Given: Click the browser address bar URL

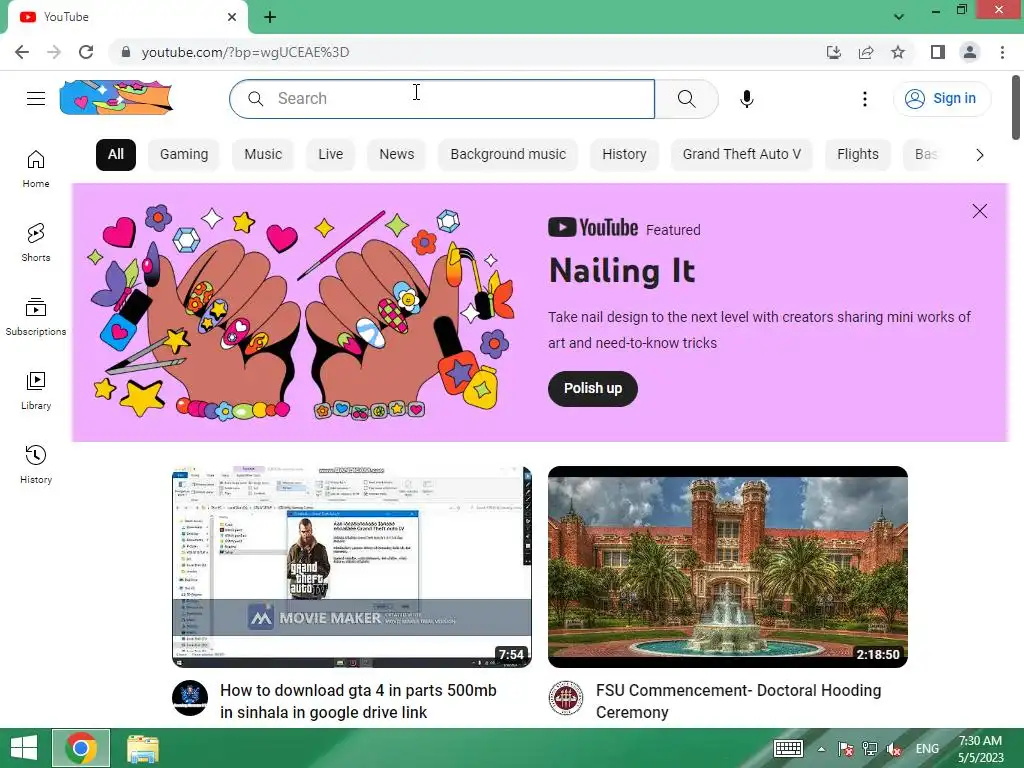Looking at the screenshot, I should pos(245,52).
